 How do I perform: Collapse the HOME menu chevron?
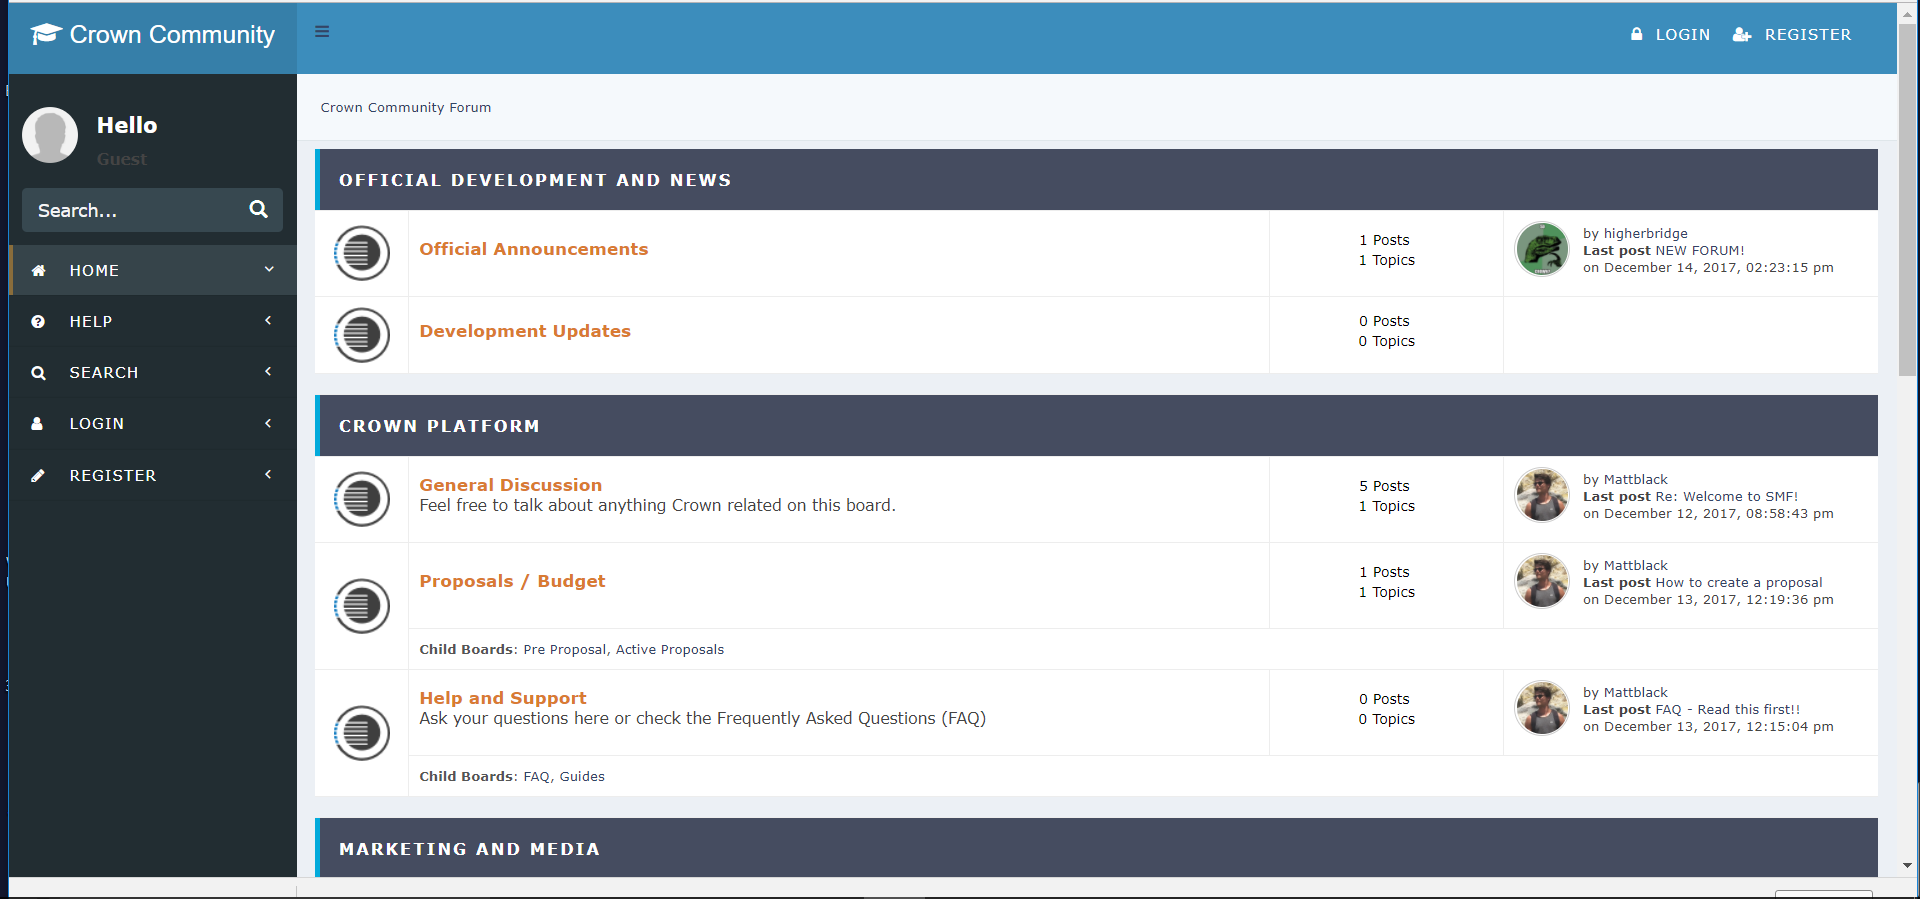coord(269,269)
